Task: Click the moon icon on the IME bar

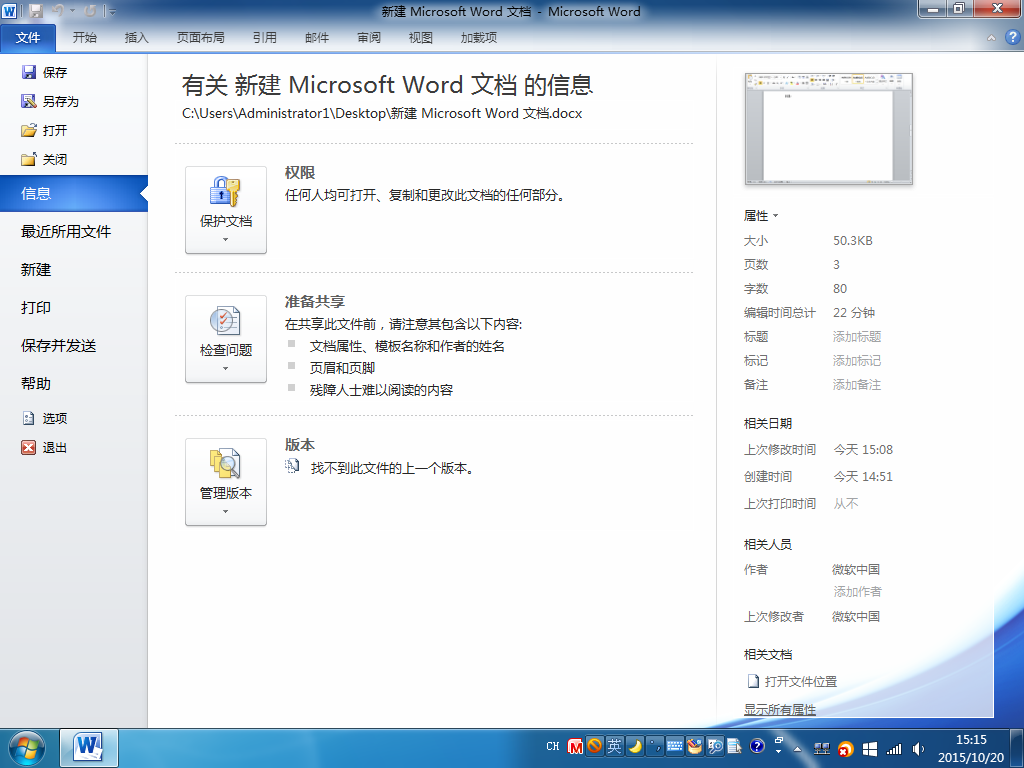Action: (x=634, y=746)
